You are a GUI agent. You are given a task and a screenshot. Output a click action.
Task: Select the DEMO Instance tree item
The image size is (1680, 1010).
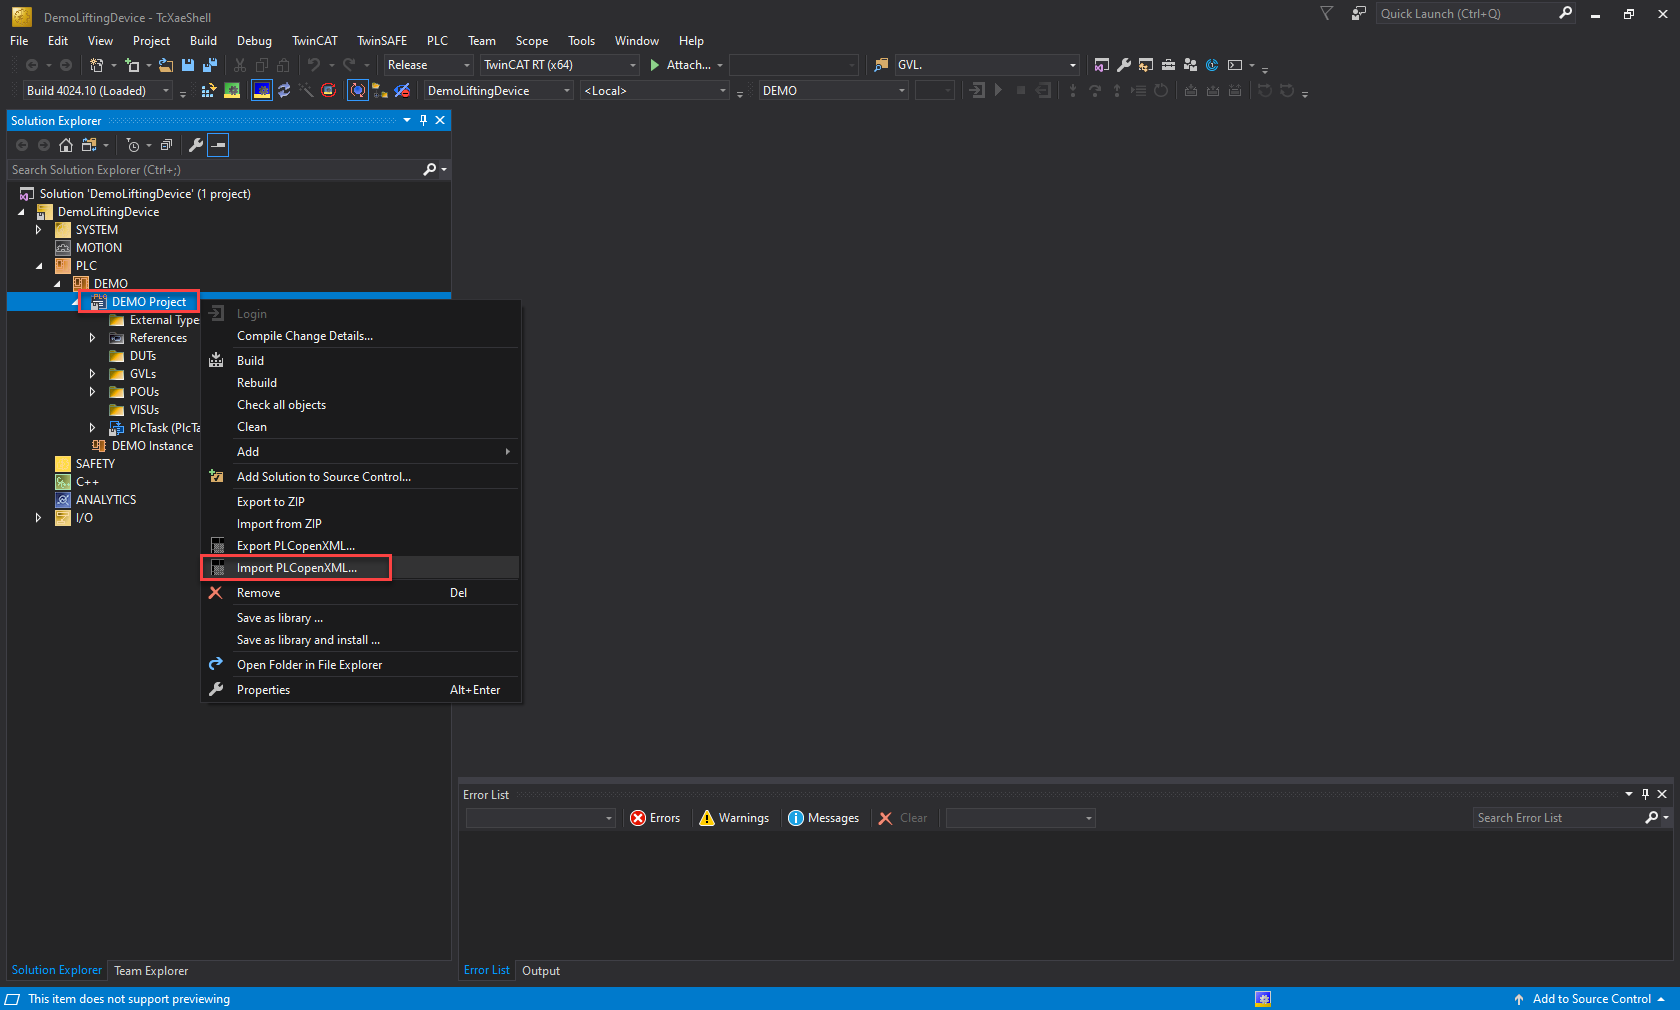pos(152,446)
